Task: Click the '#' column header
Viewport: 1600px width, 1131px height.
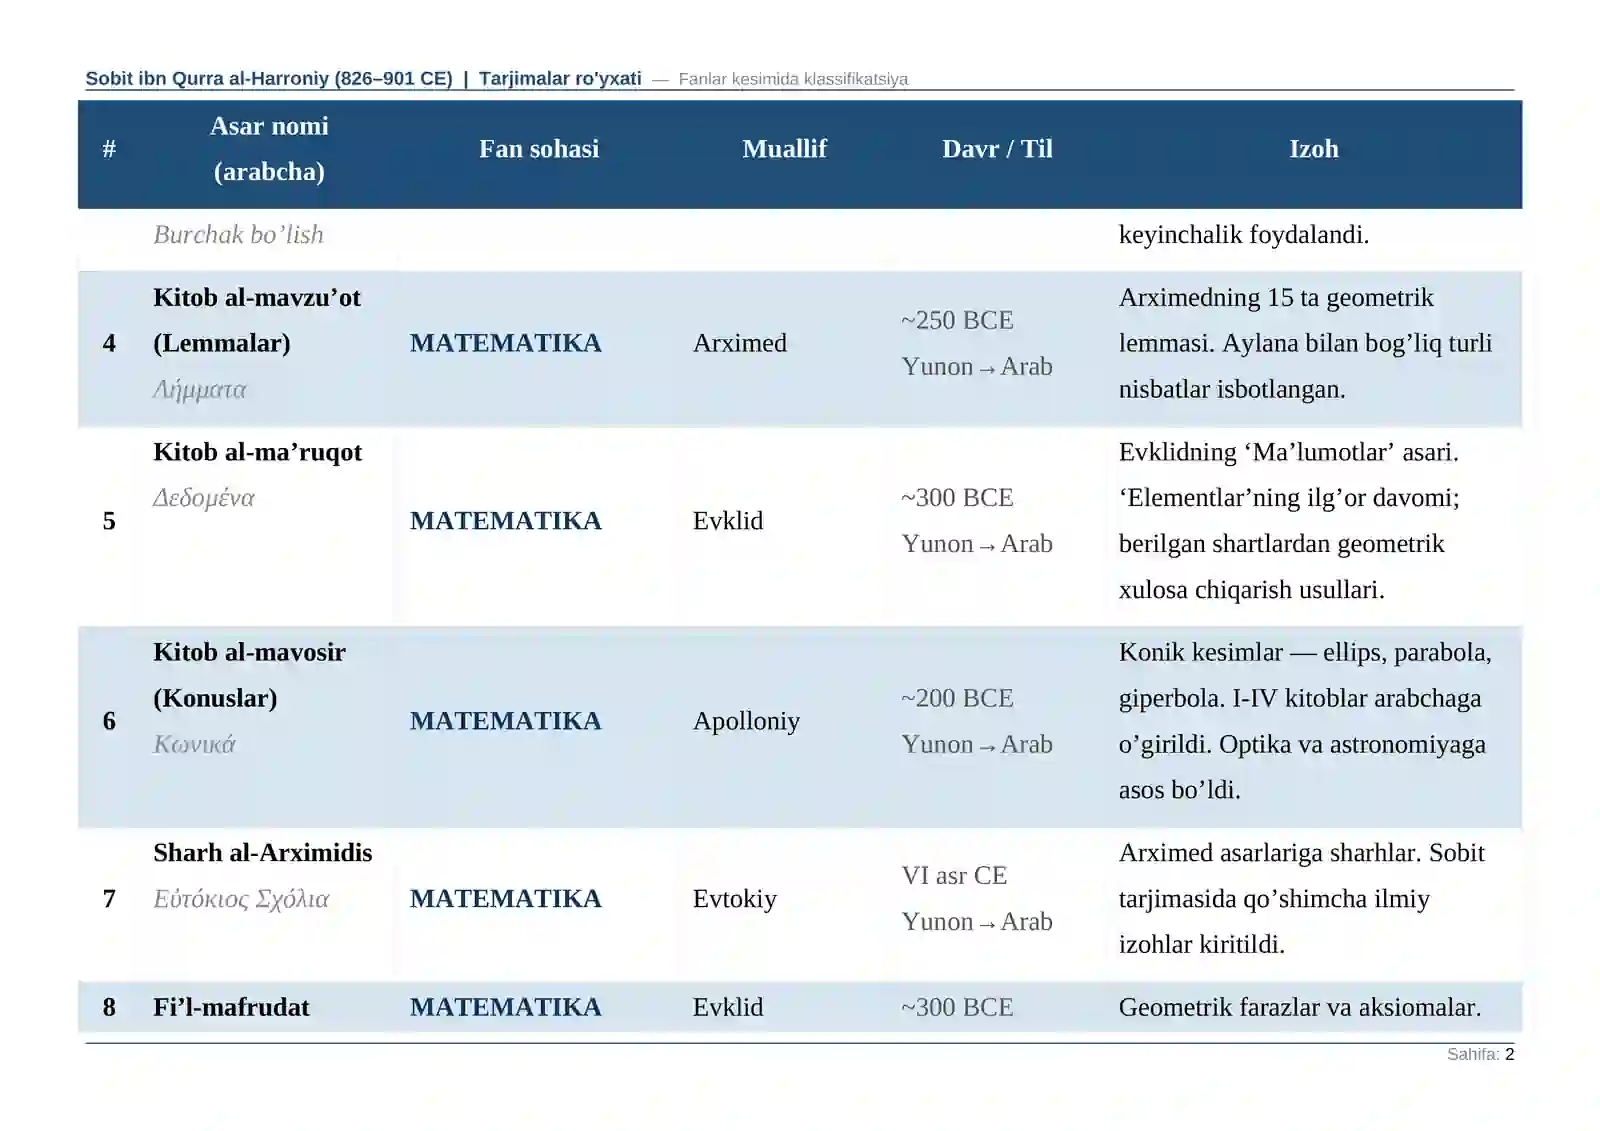Action: pos(109,149)
